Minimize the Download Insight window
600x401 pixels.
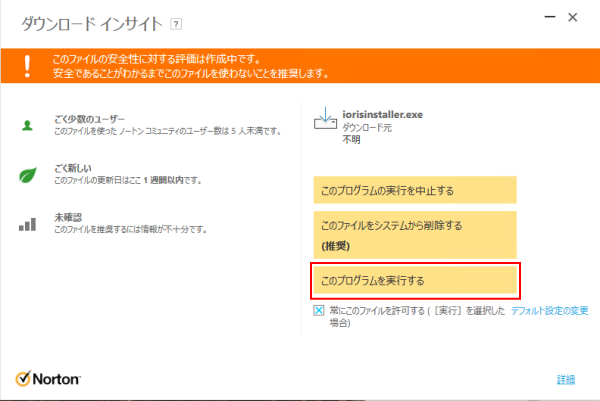pos(550,17)
